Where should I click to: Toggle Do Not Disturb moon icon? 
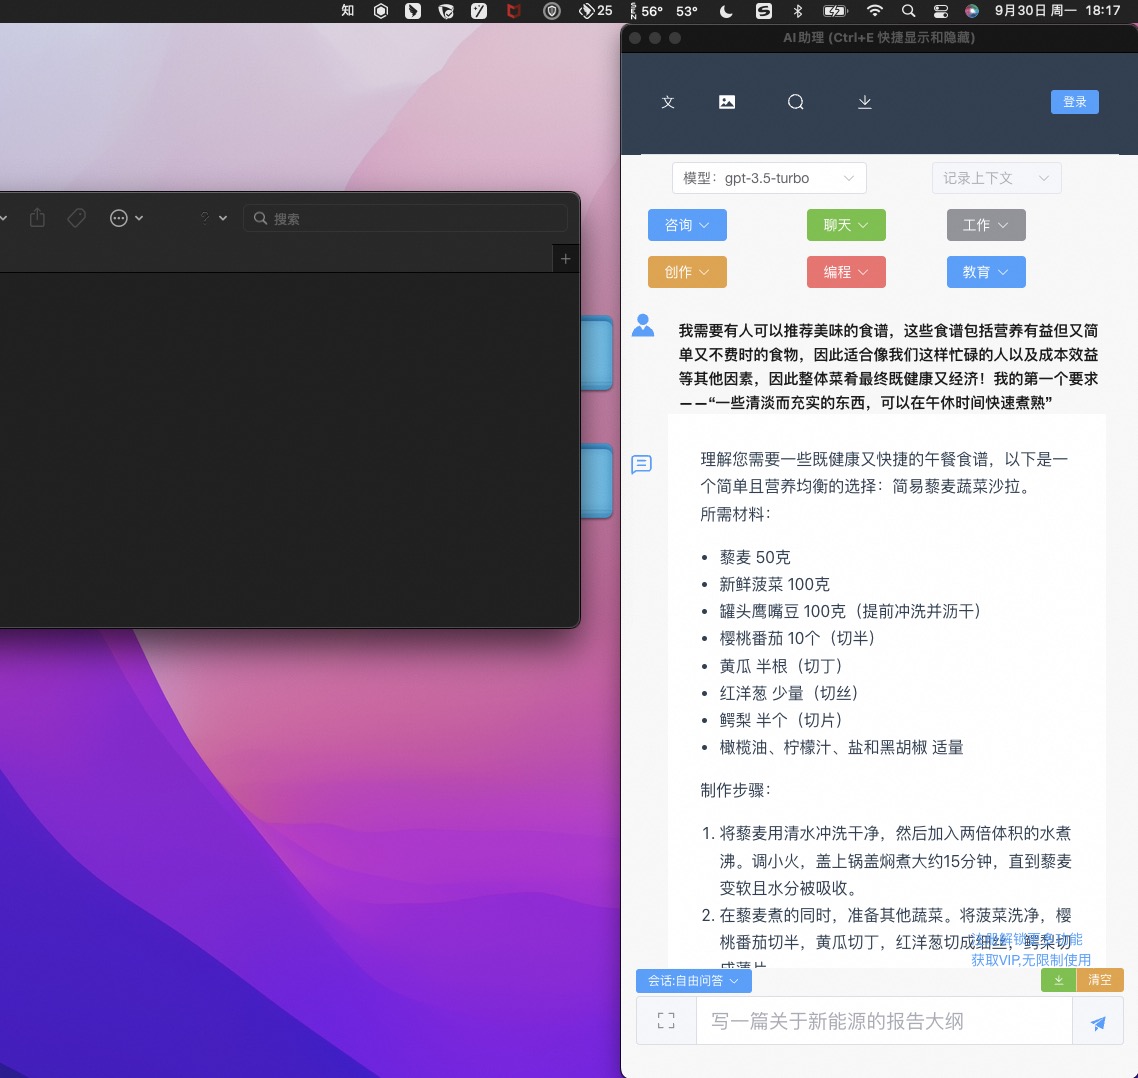pos(726,11)
